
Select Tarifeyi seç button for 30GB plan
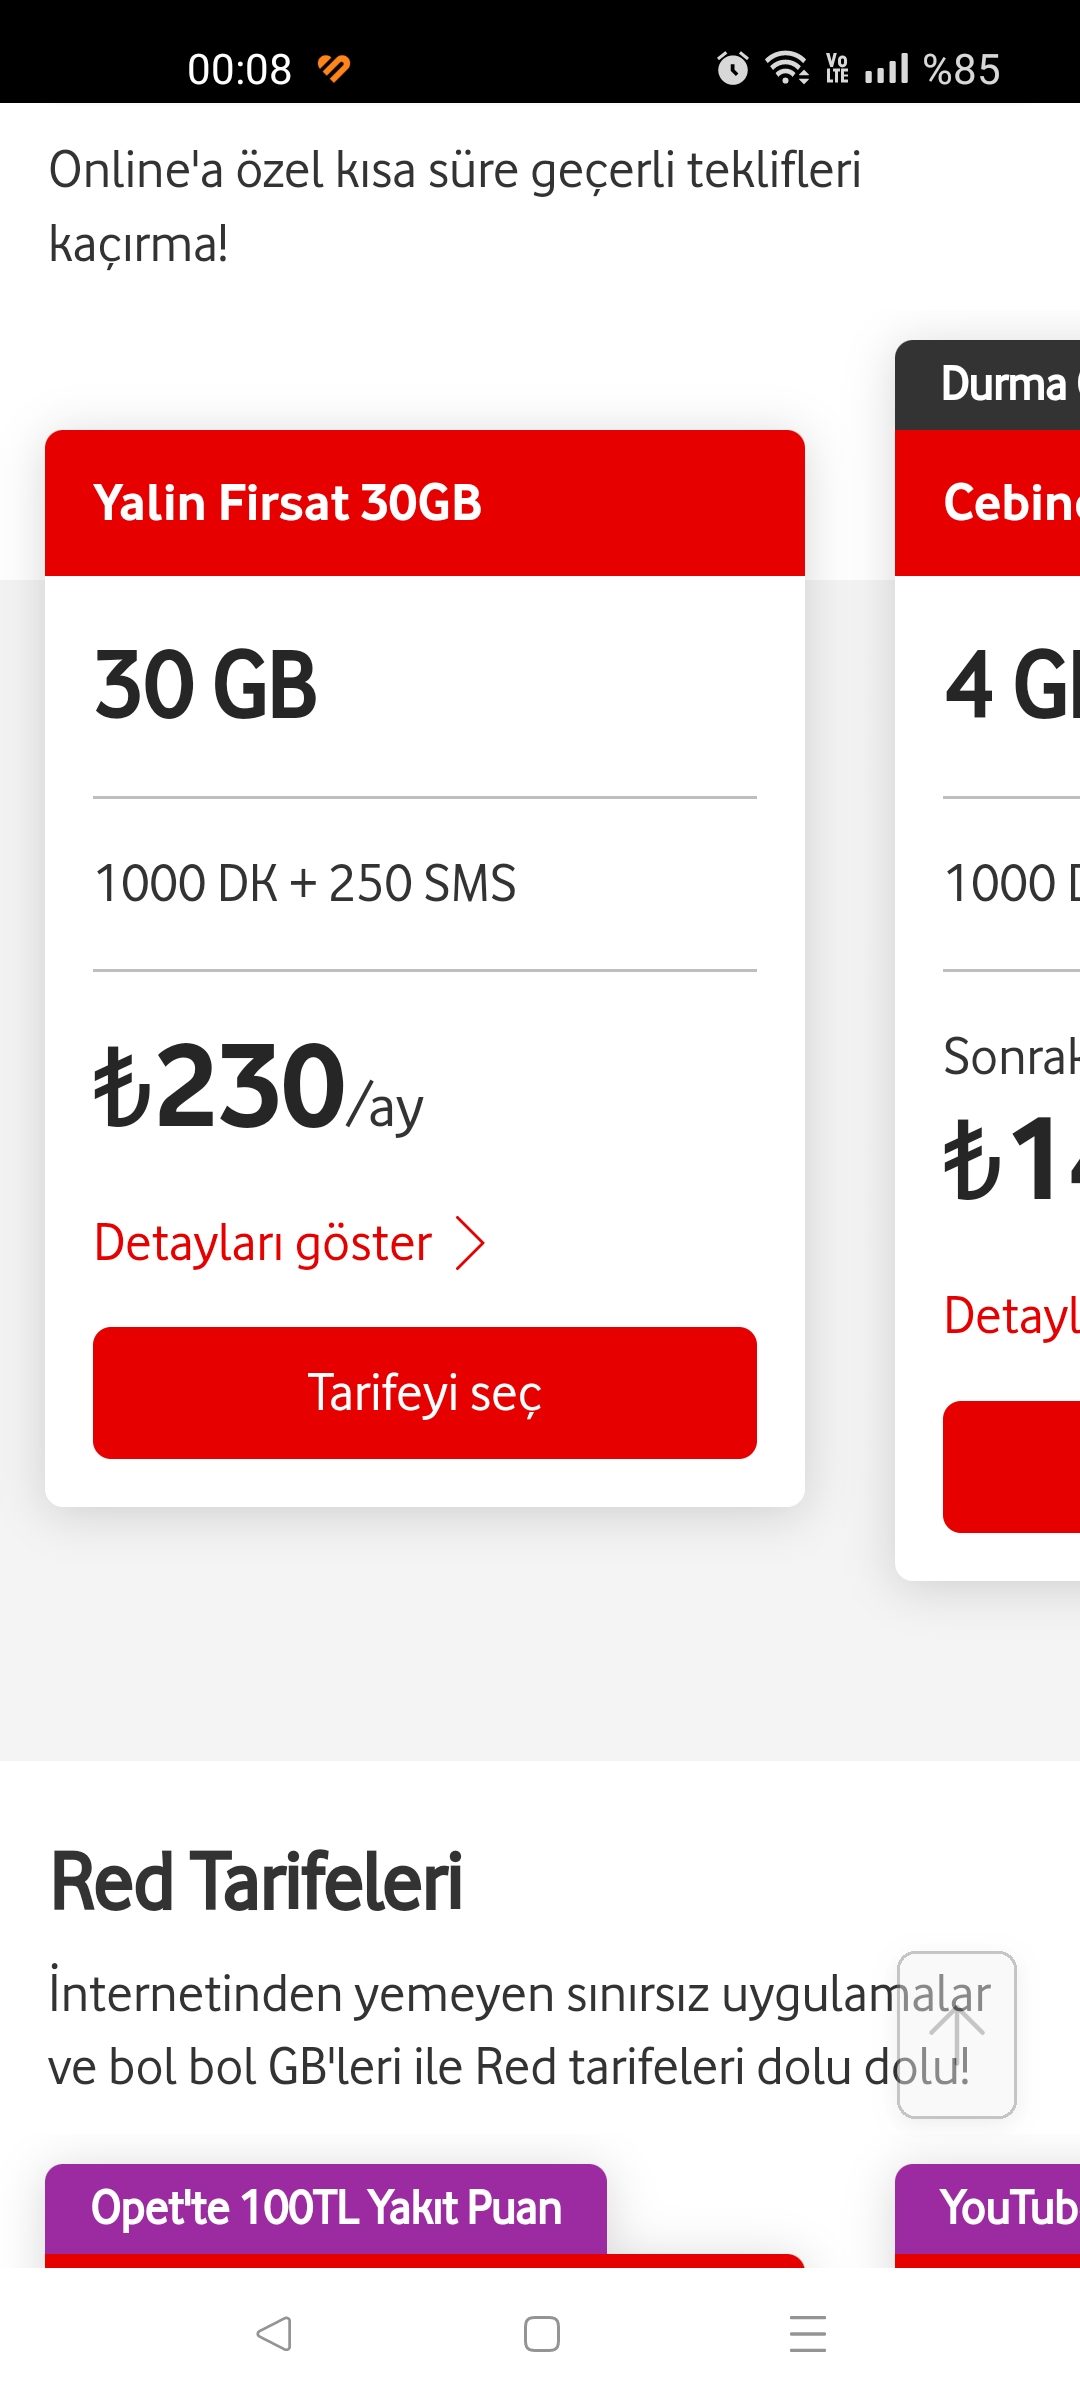(425, 1393)
